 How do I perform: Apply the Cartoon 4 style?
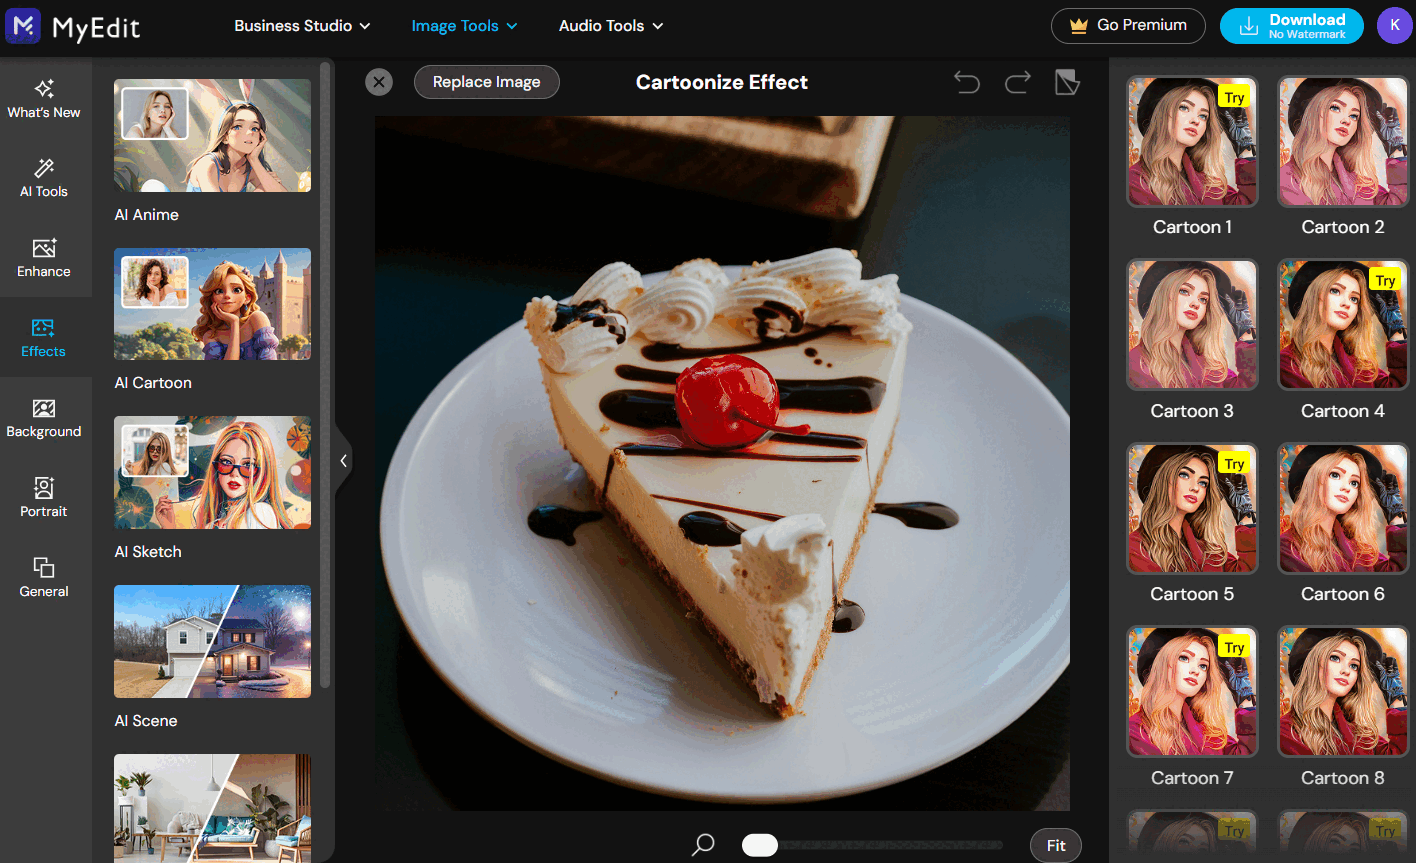1343,325
